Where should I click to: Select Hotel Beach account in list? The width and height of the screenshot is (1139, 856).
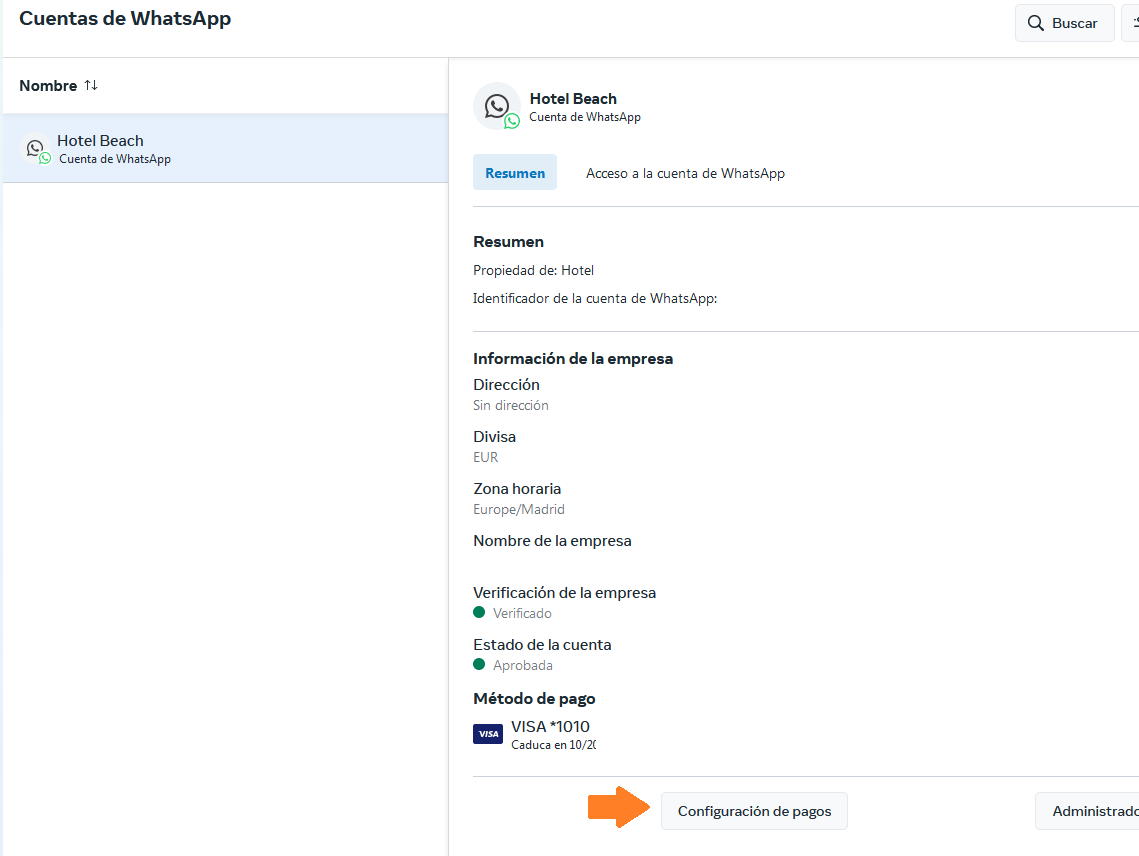coord(225,148)
